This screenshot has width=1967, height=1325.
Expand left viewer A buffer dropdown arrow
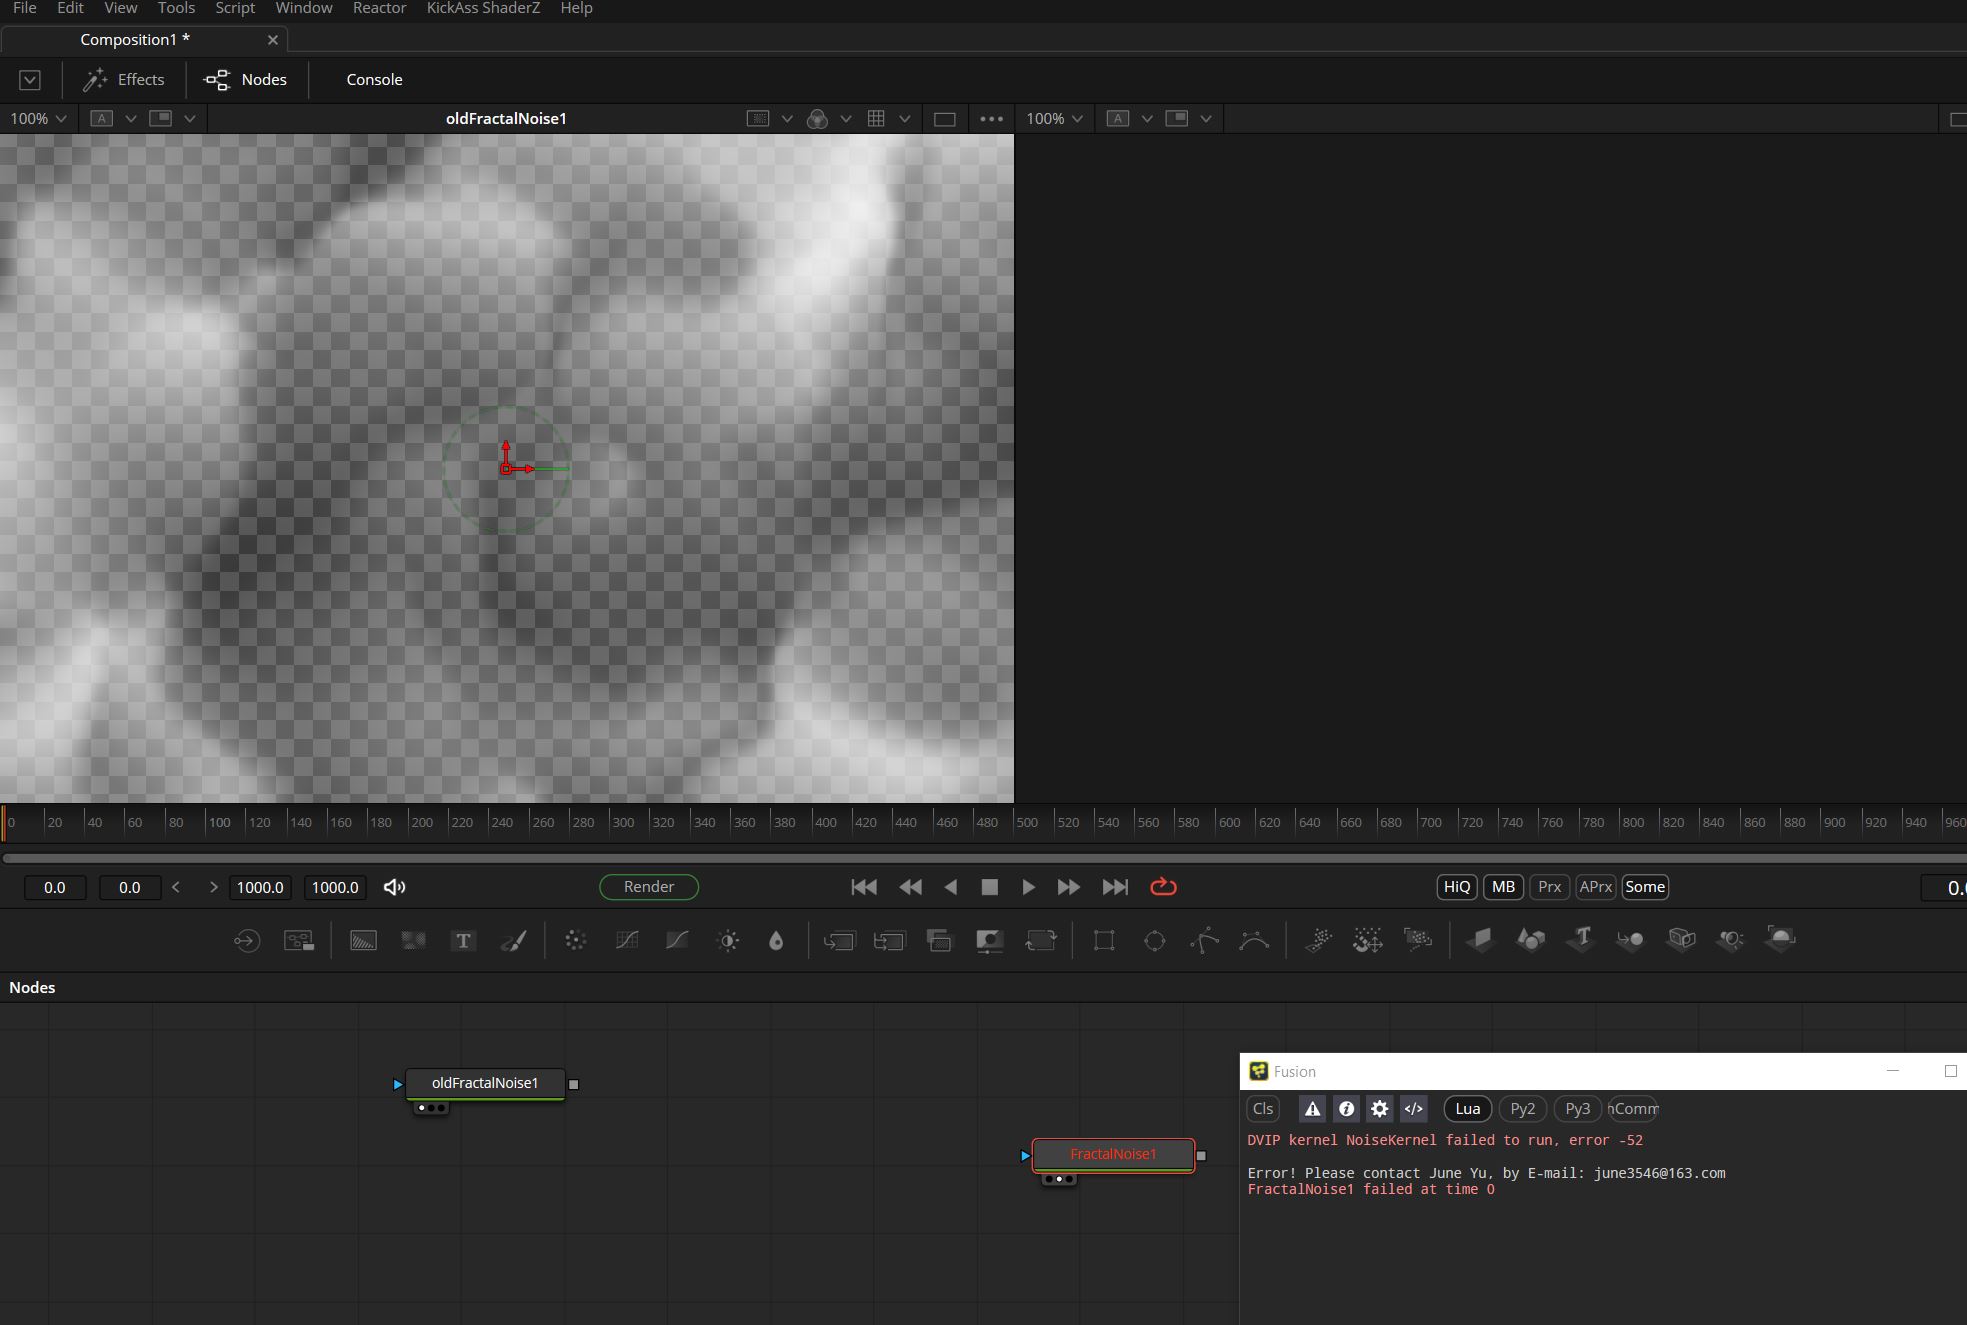click(131, 119)
